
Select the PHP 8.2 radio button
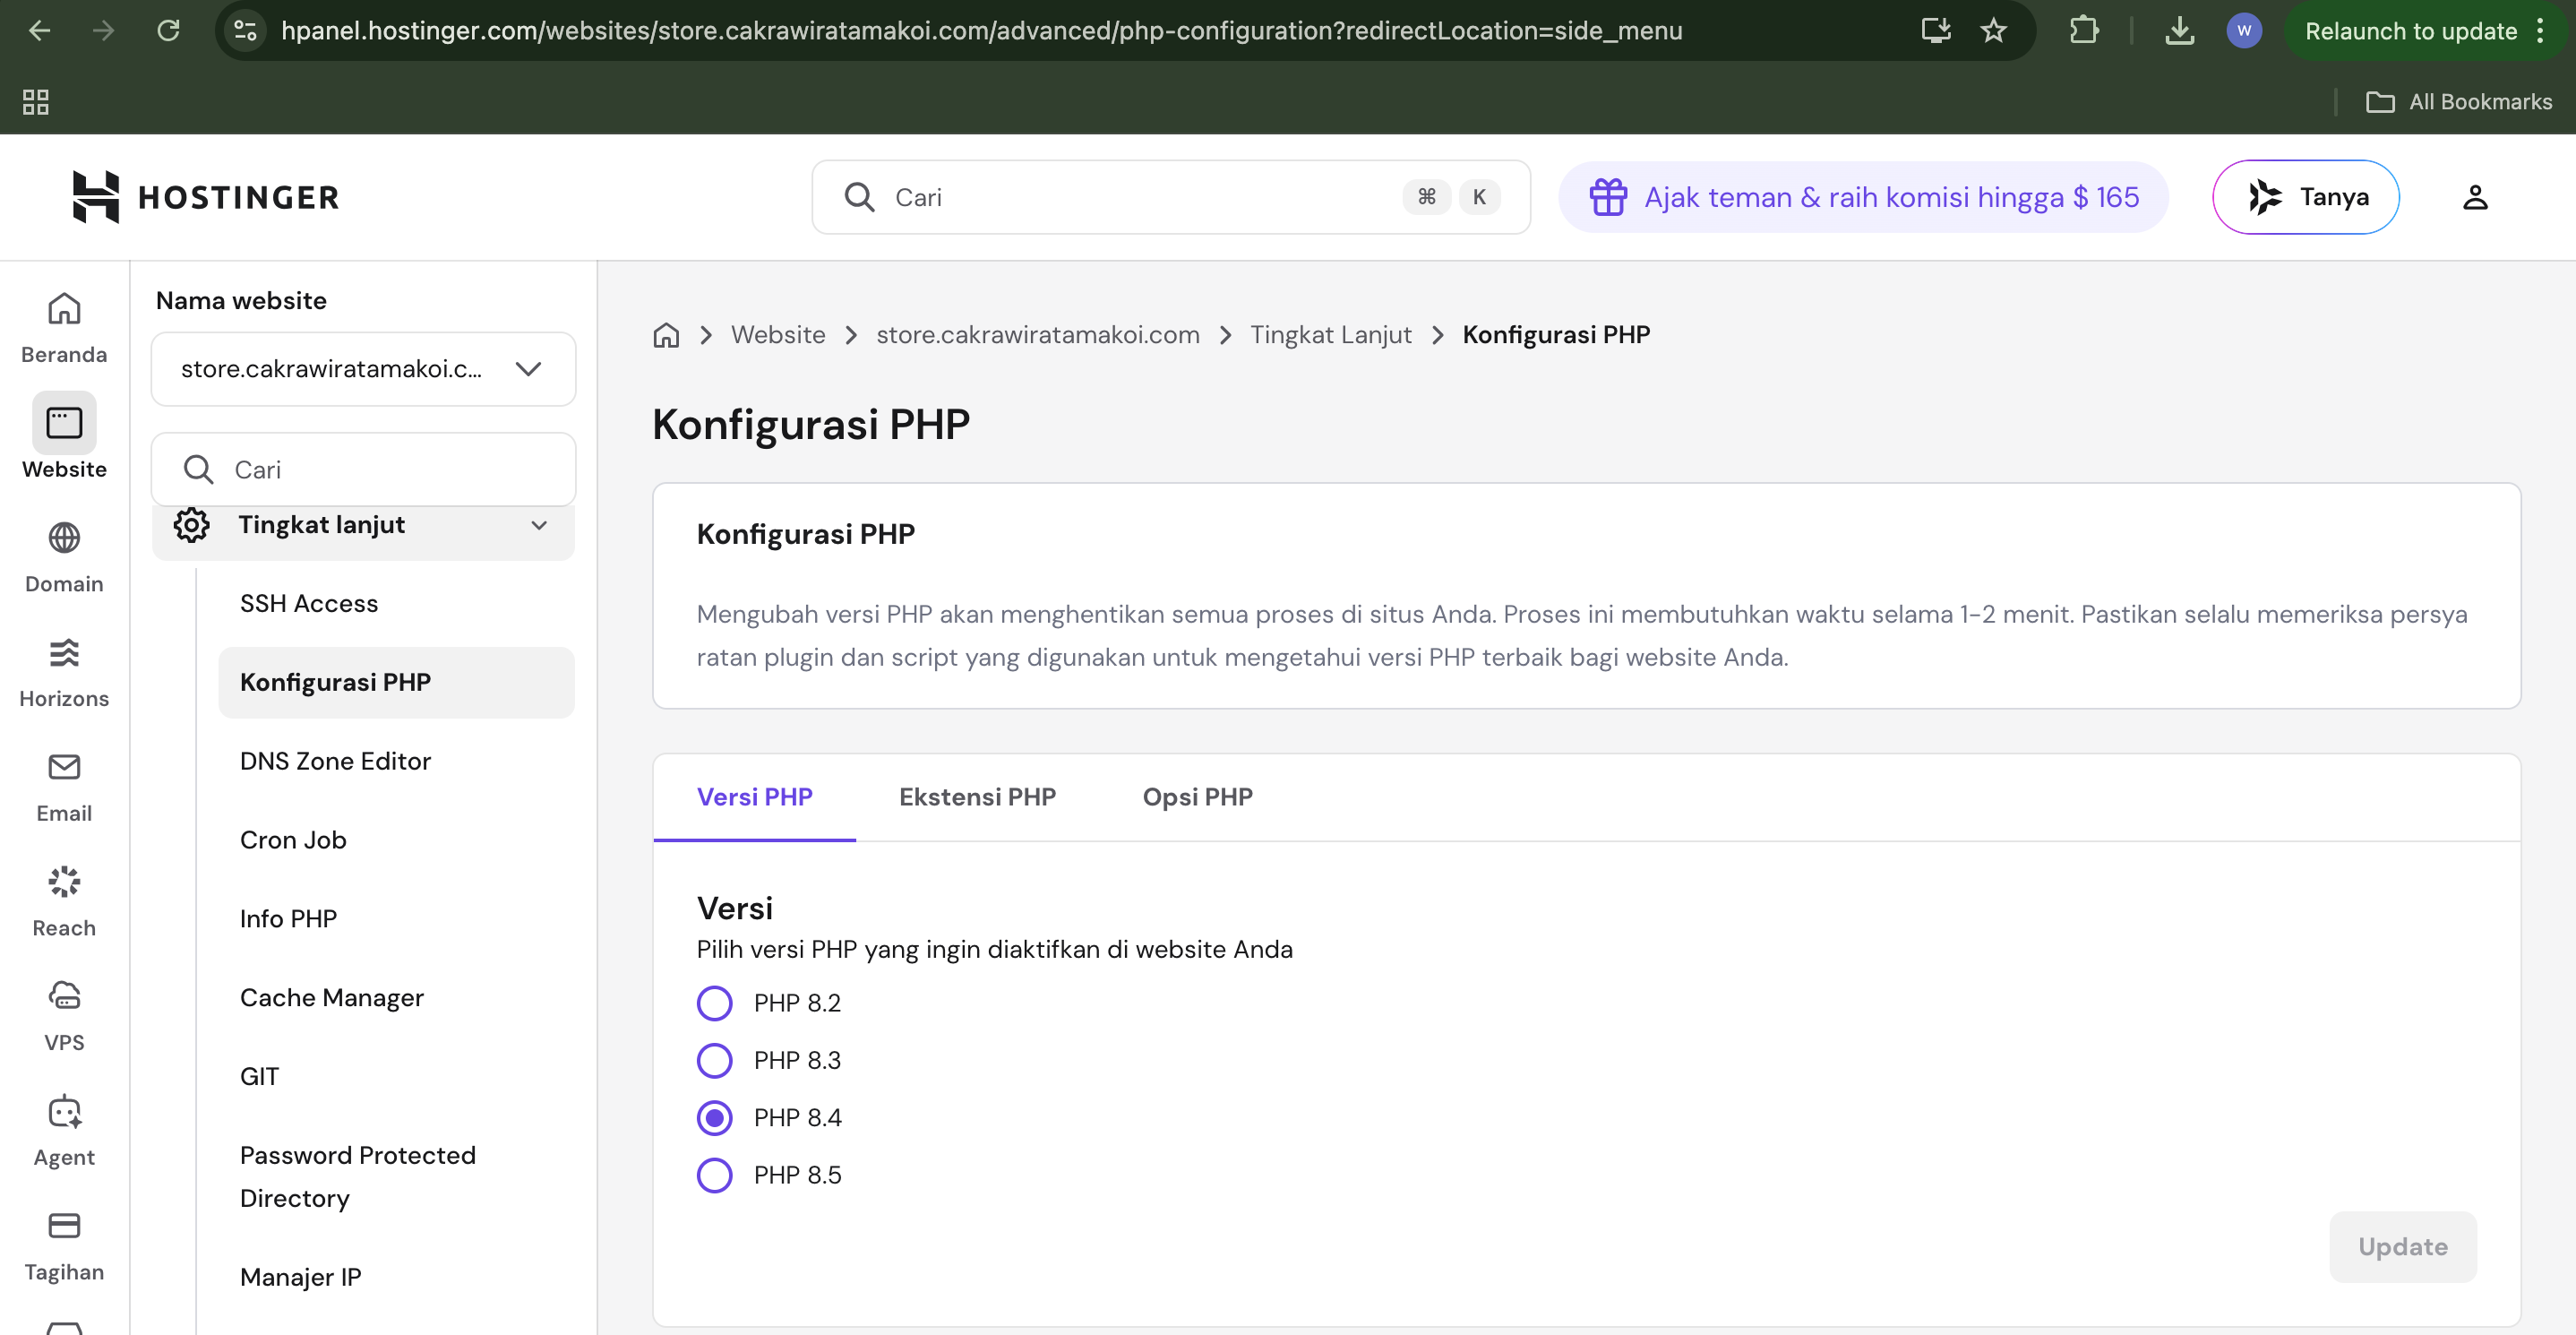coord(714,1003)
